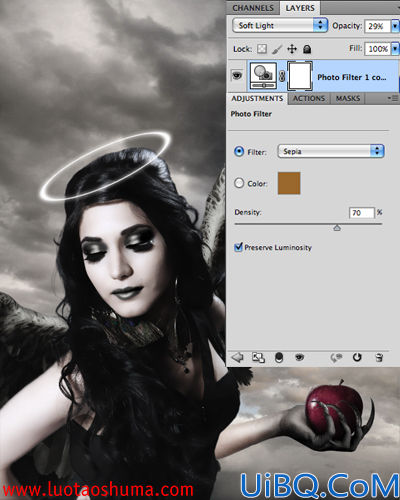This screenshot has height=500, width=400.
Task: Click the lock position move icon
Action: click(292, 49)
